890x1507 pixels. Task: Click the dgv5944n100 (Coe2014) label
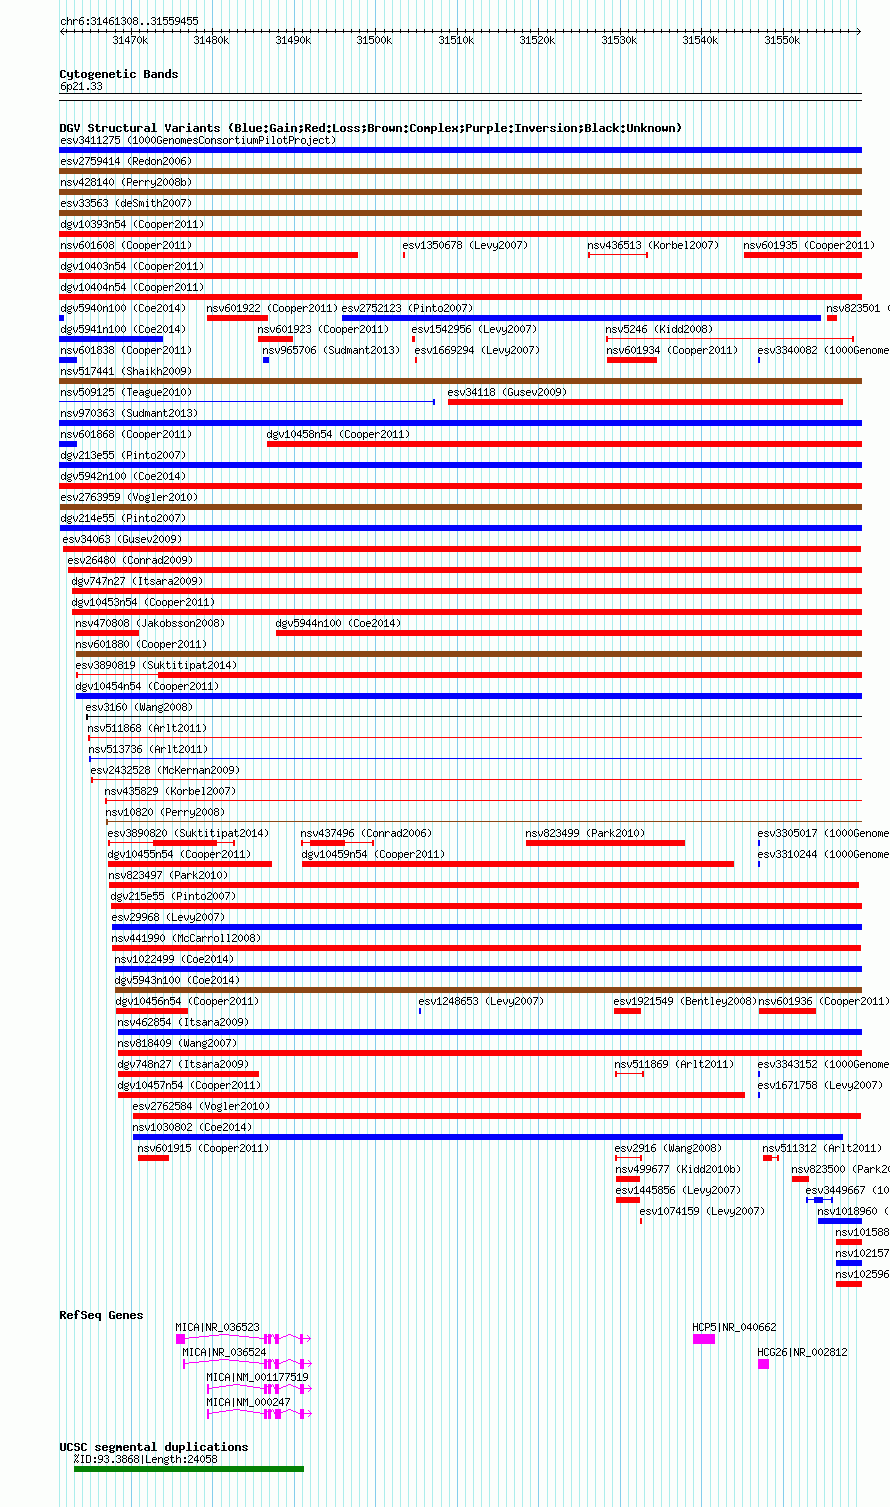339,623
